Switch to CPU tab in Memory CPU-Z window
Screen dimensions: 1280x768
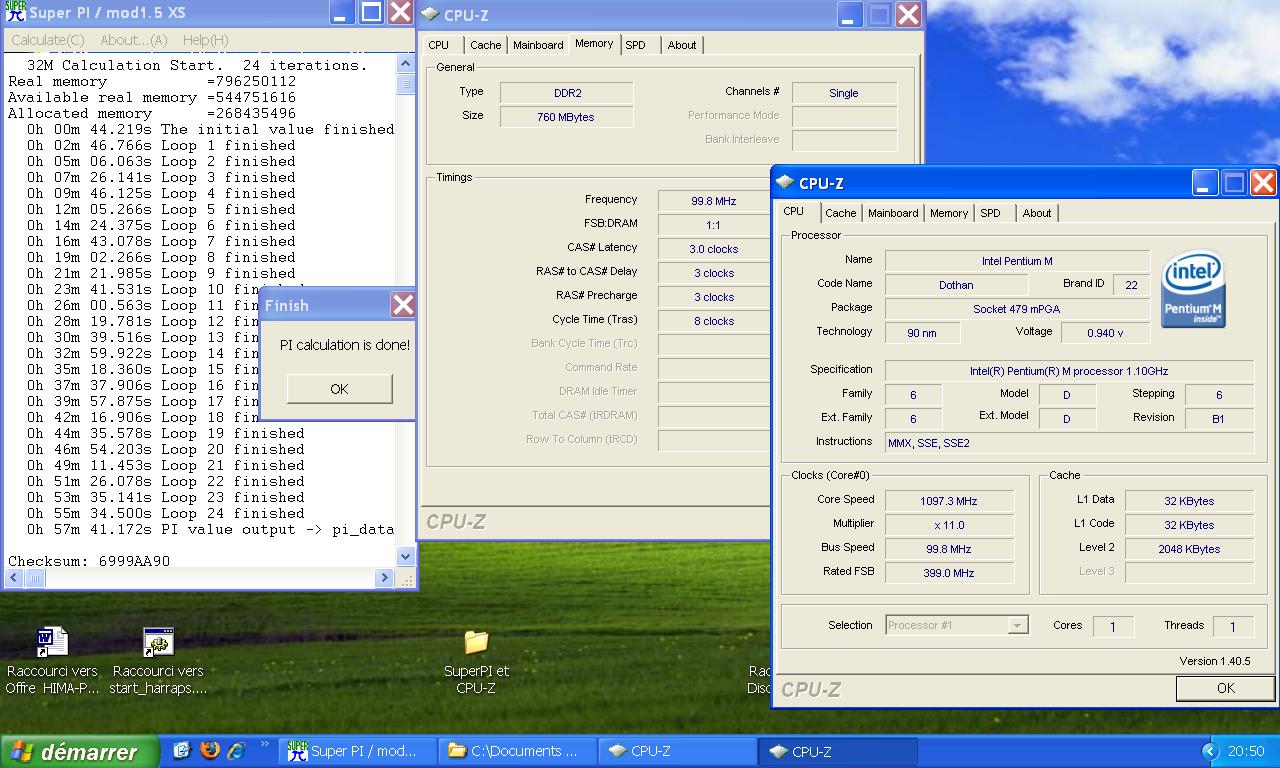click(439, 45)
